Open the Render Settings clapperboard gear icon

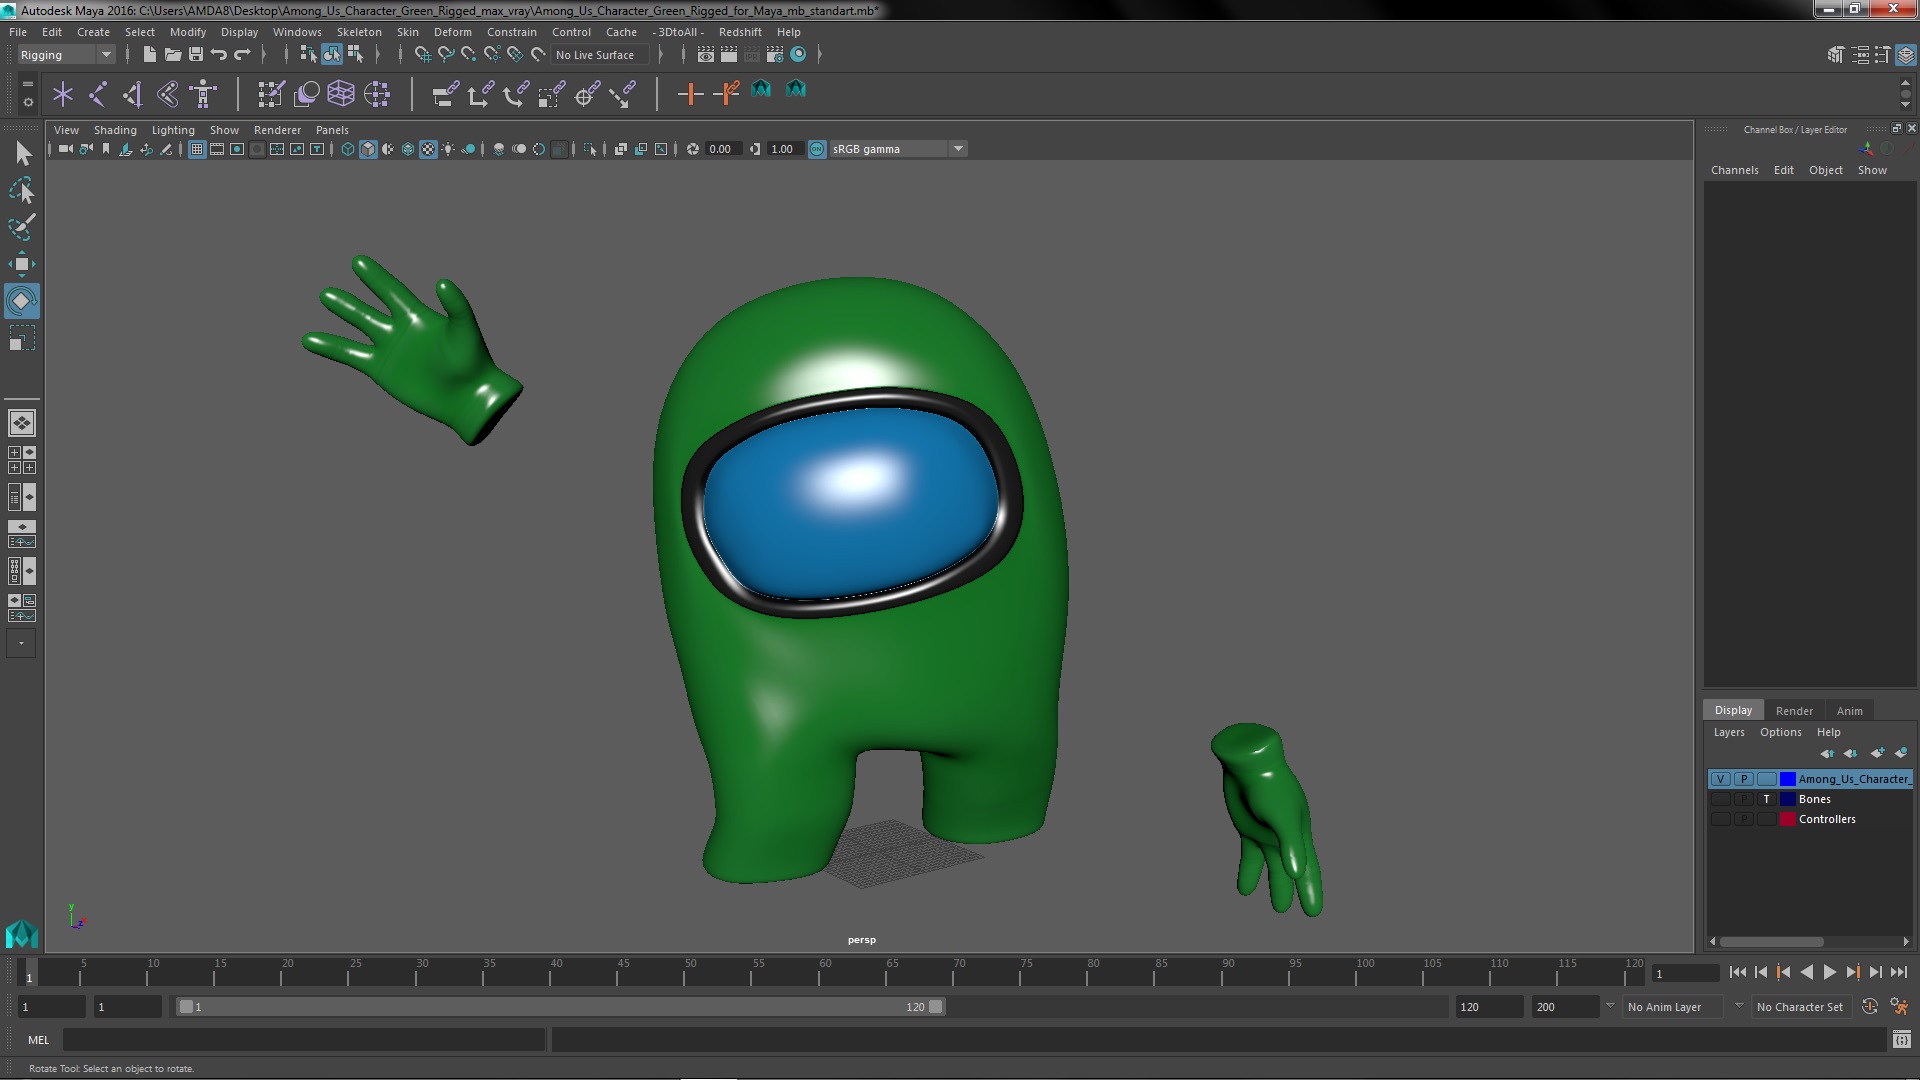pos(775,55)
